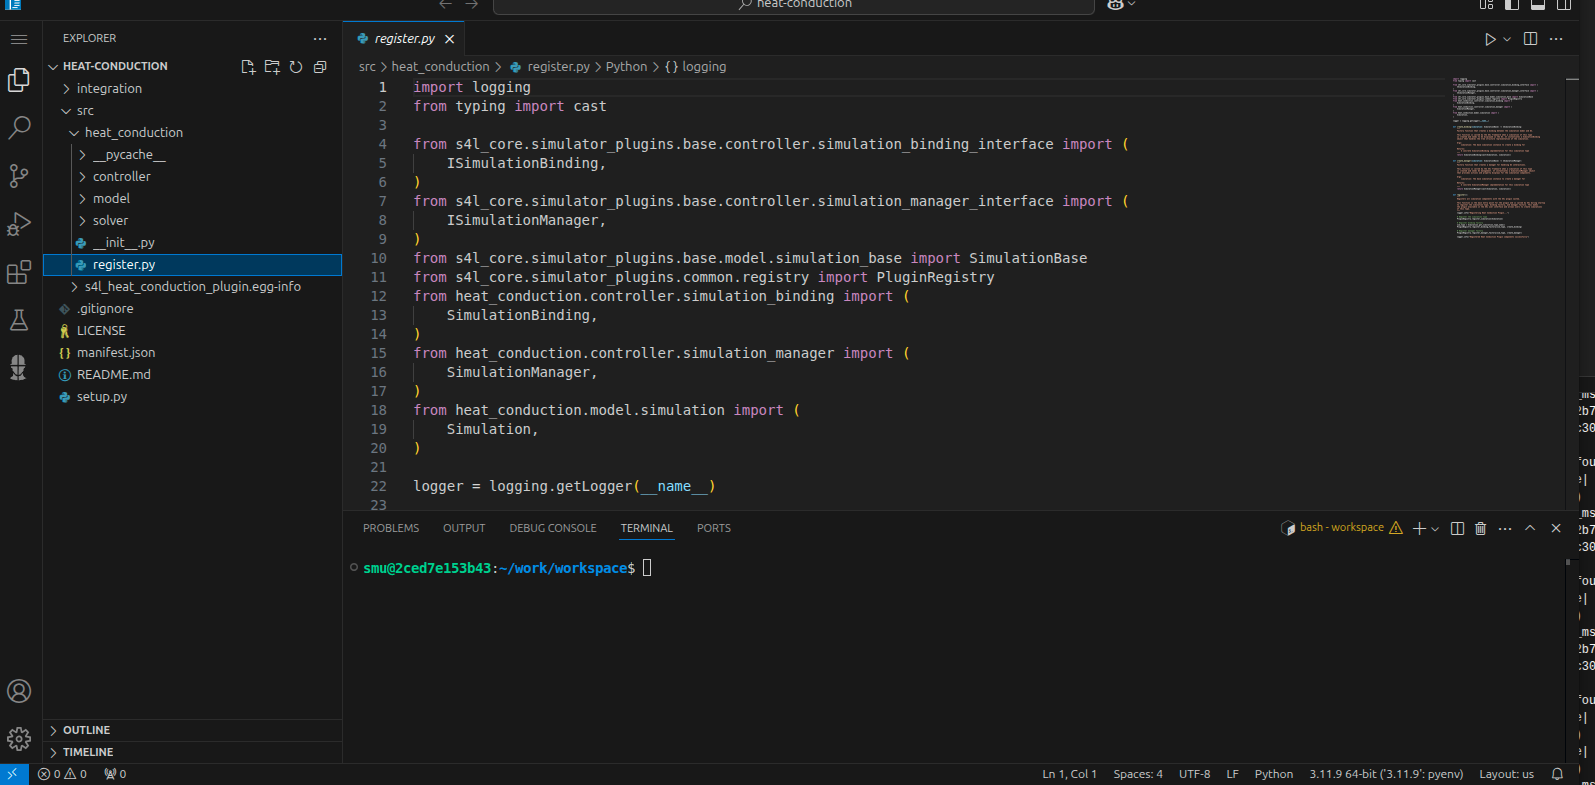The height and width of the screenshot is (785, 1595).
Task: Switch to the PORTS tab
Action: (714, 528)
